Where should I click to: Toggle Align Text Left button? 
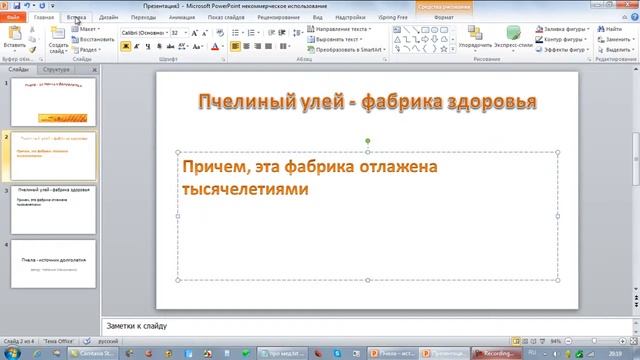pos(235,46)
